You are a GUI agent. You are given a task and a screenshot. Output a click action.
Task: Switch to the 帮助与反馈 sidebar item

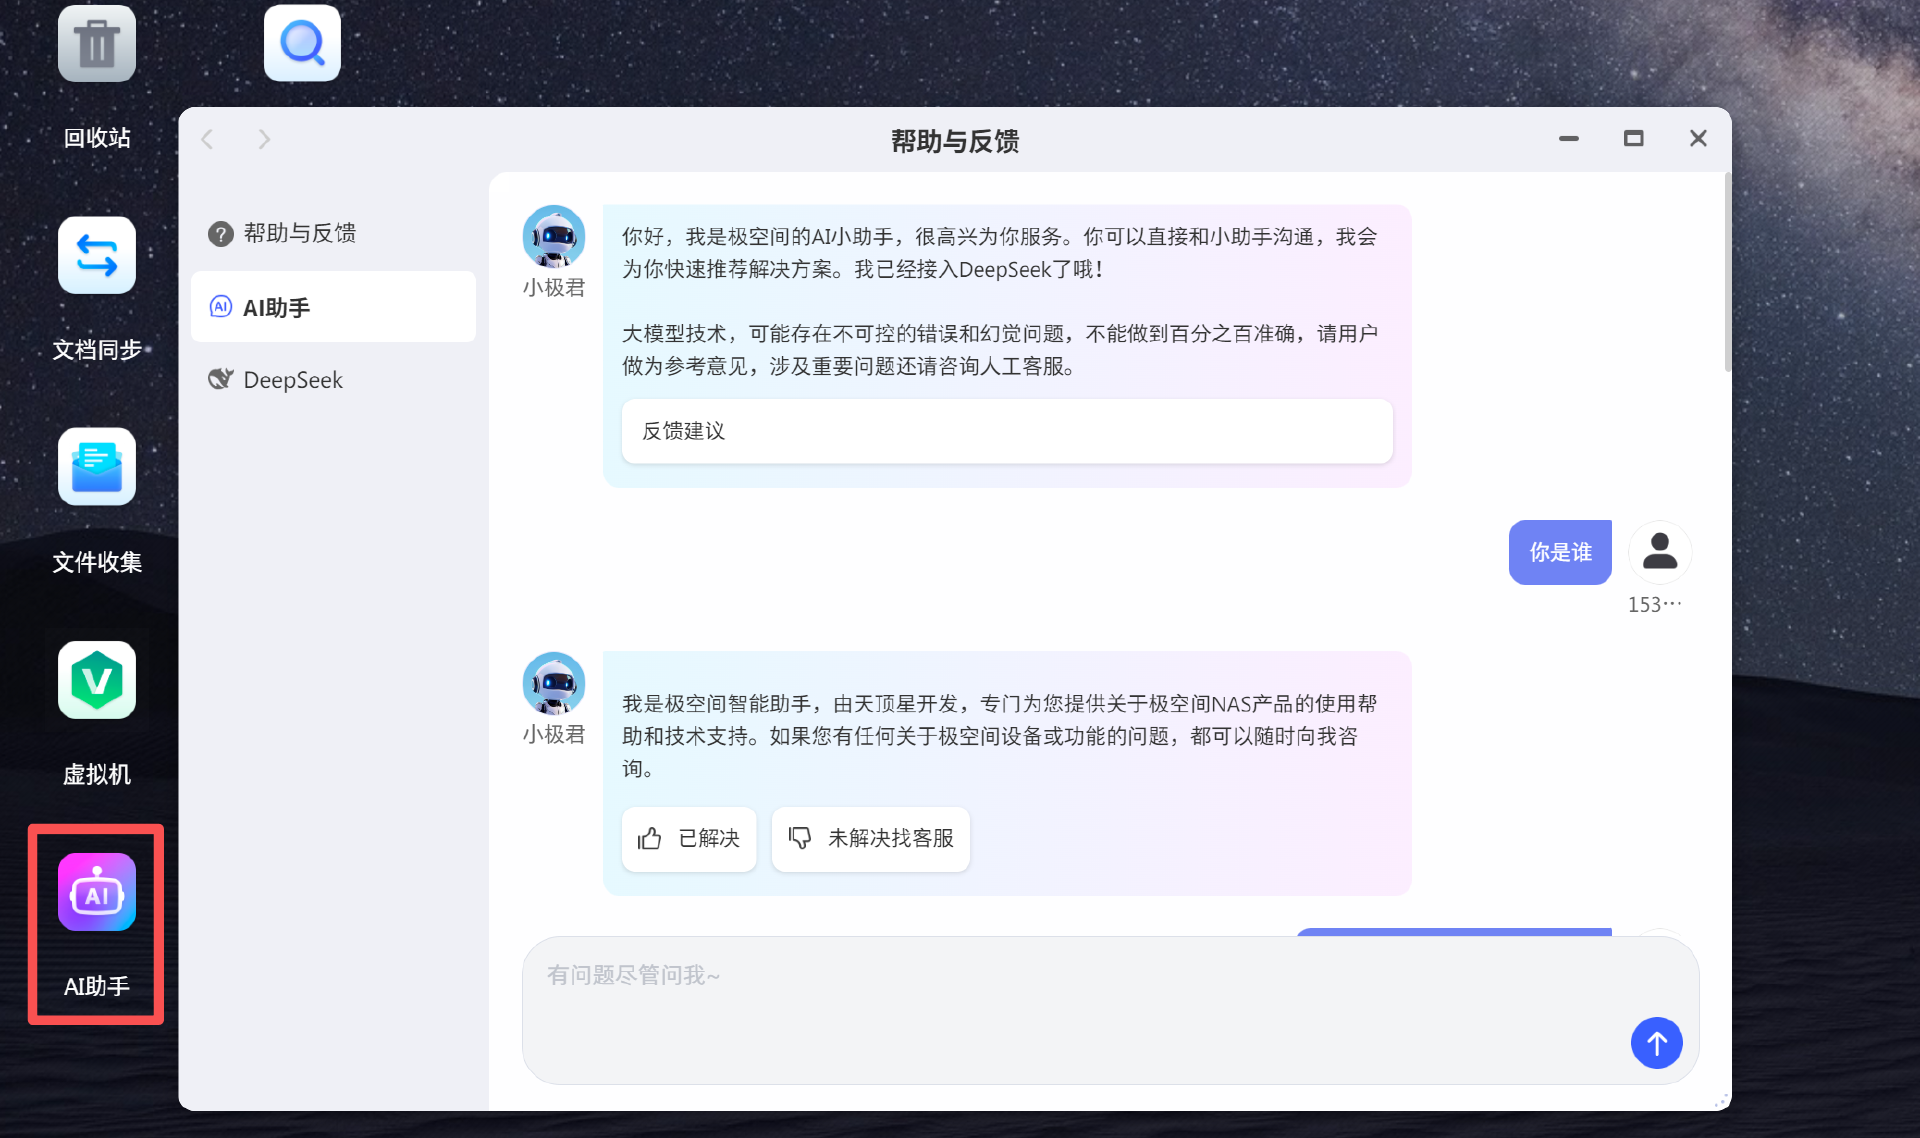pyautogui.click(x=300, y=233)
